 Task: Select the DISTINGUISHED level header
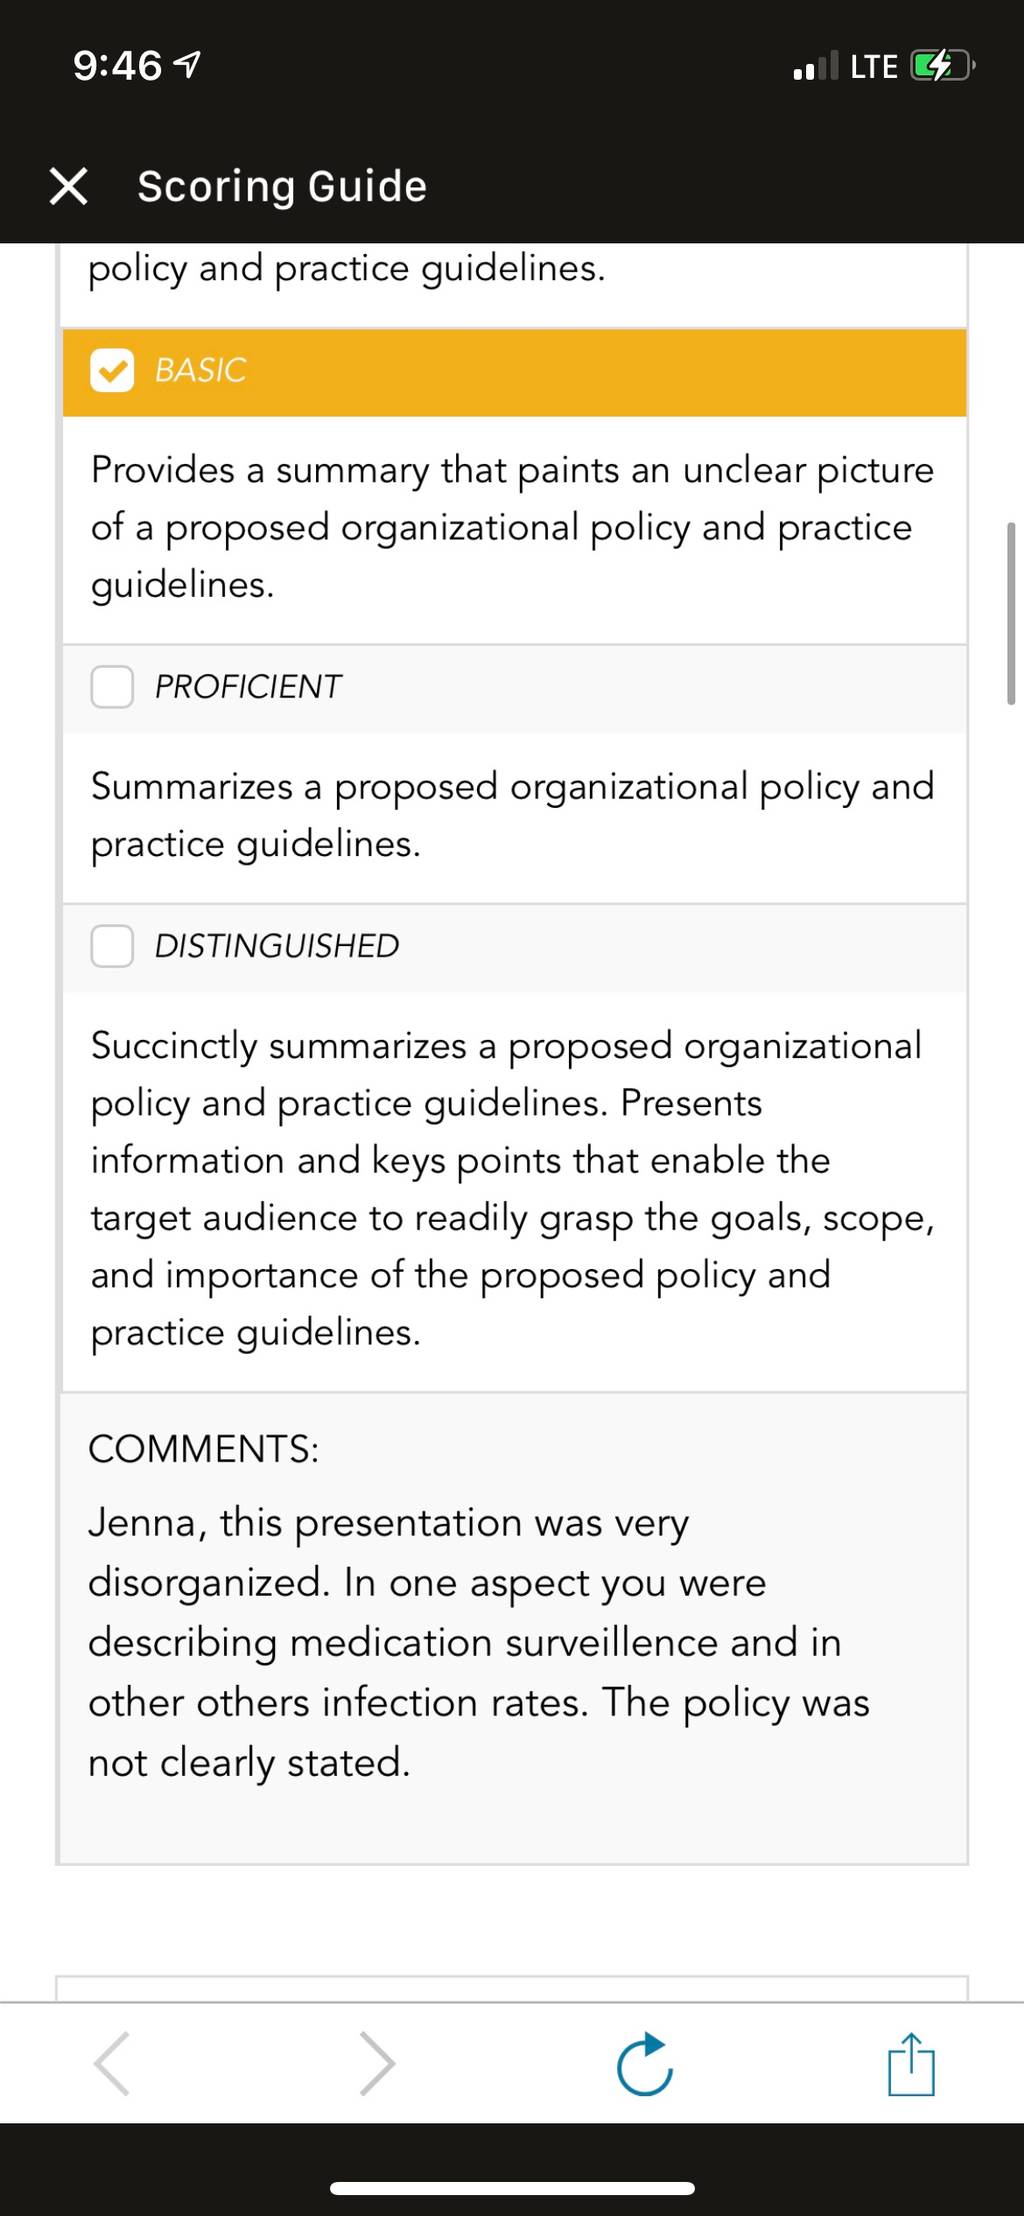point(514,947)
